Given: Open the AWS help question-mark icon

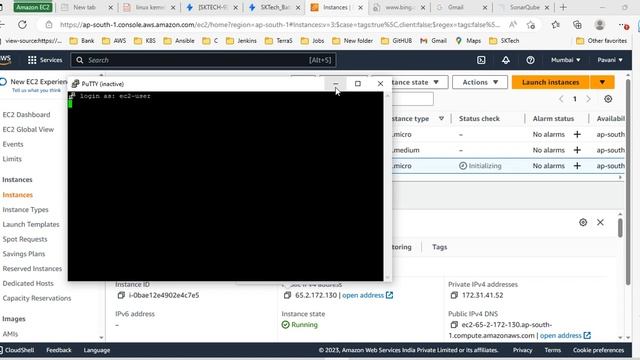Looking at the screenshot, I should click(530, 60).
